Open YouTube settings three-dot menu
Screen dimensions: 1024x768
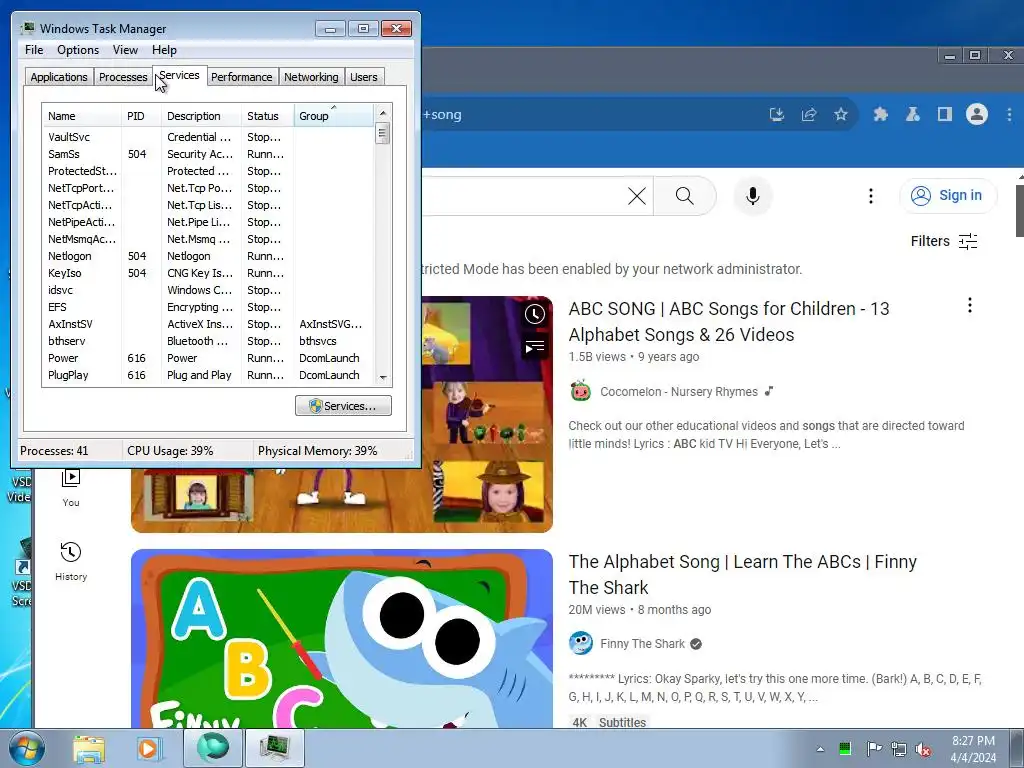click(871, 196)
